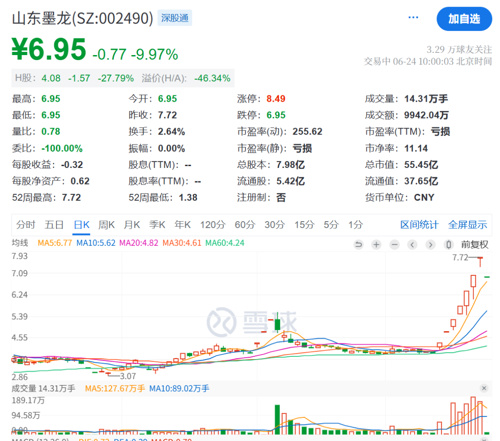Image resolution: width=500 pixels, height=441 pixels.
Task: Zoom out chart with minus icon
Action: (394, 245)
